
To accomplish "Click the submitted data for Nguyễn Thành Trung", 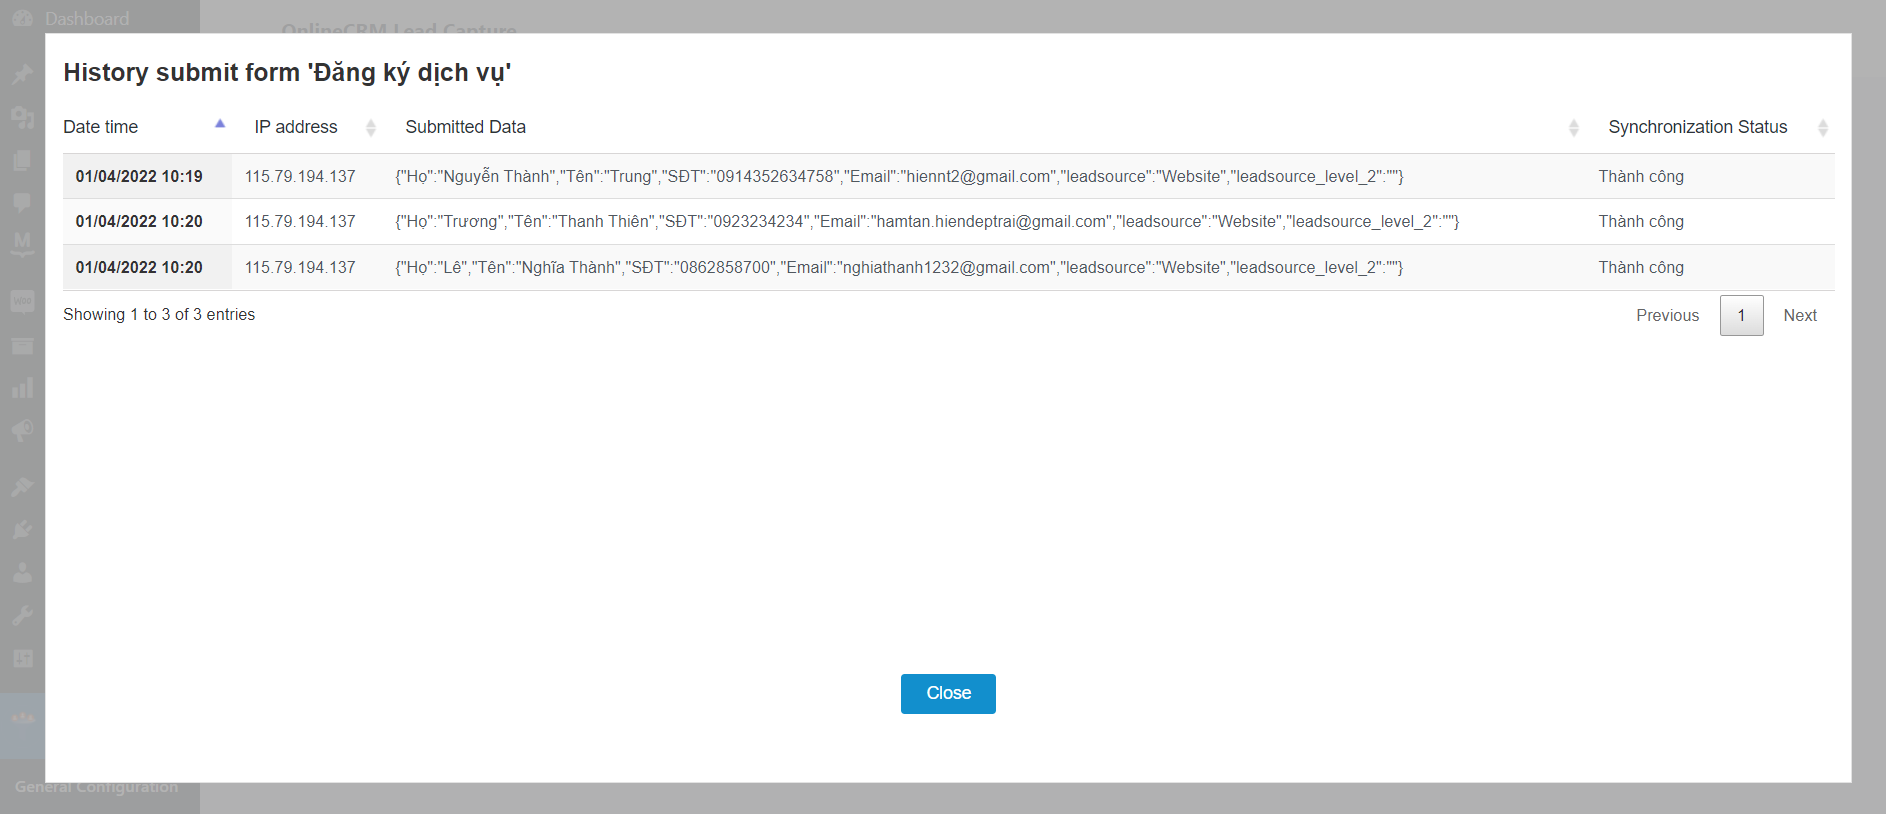I will pyautogui.click(x=899, y=176).
